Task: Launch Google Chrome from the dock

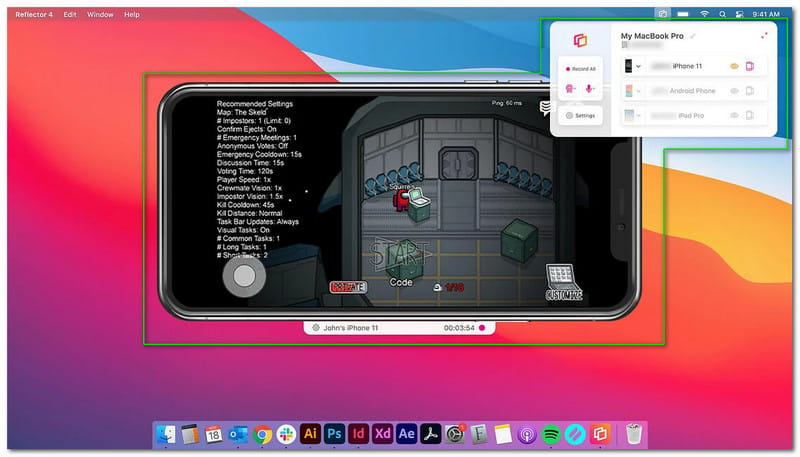Action: pyautogui.click(x=262, y=435)
